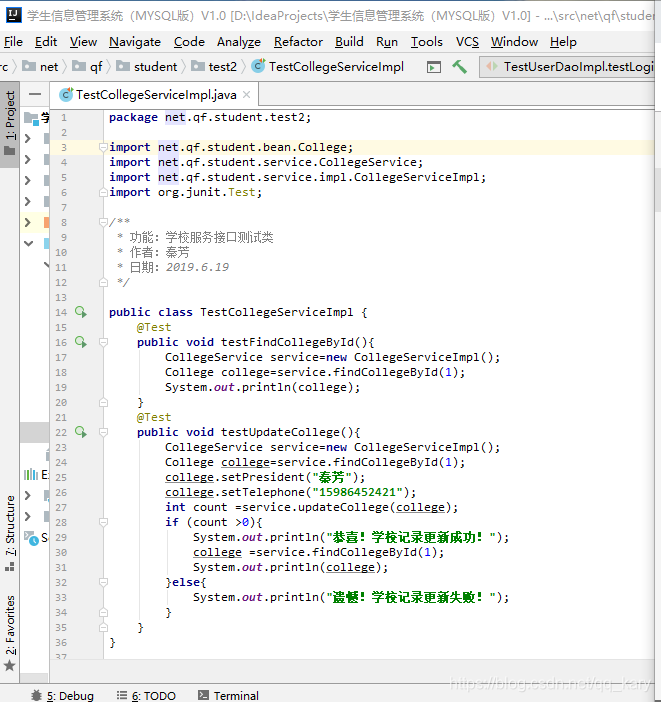661x702 pixels.
Task: Click the "15986452421" string literal
Action: point(357,492)
